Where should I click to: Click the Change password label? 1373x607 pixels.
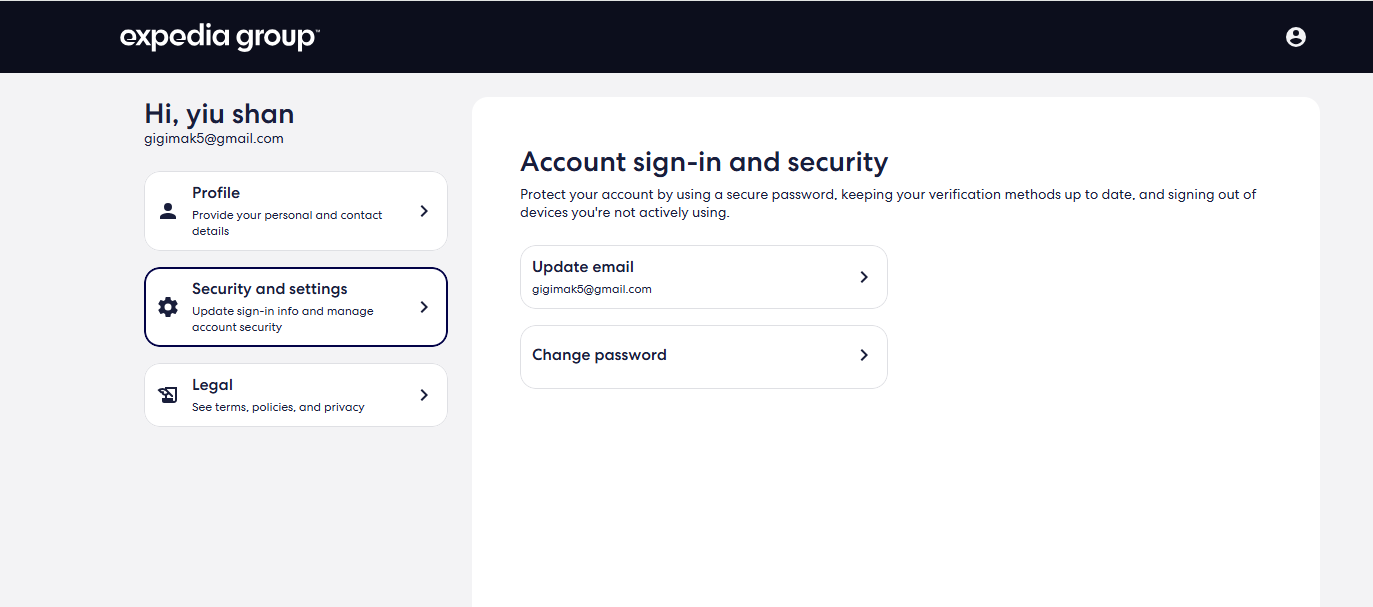599,355
